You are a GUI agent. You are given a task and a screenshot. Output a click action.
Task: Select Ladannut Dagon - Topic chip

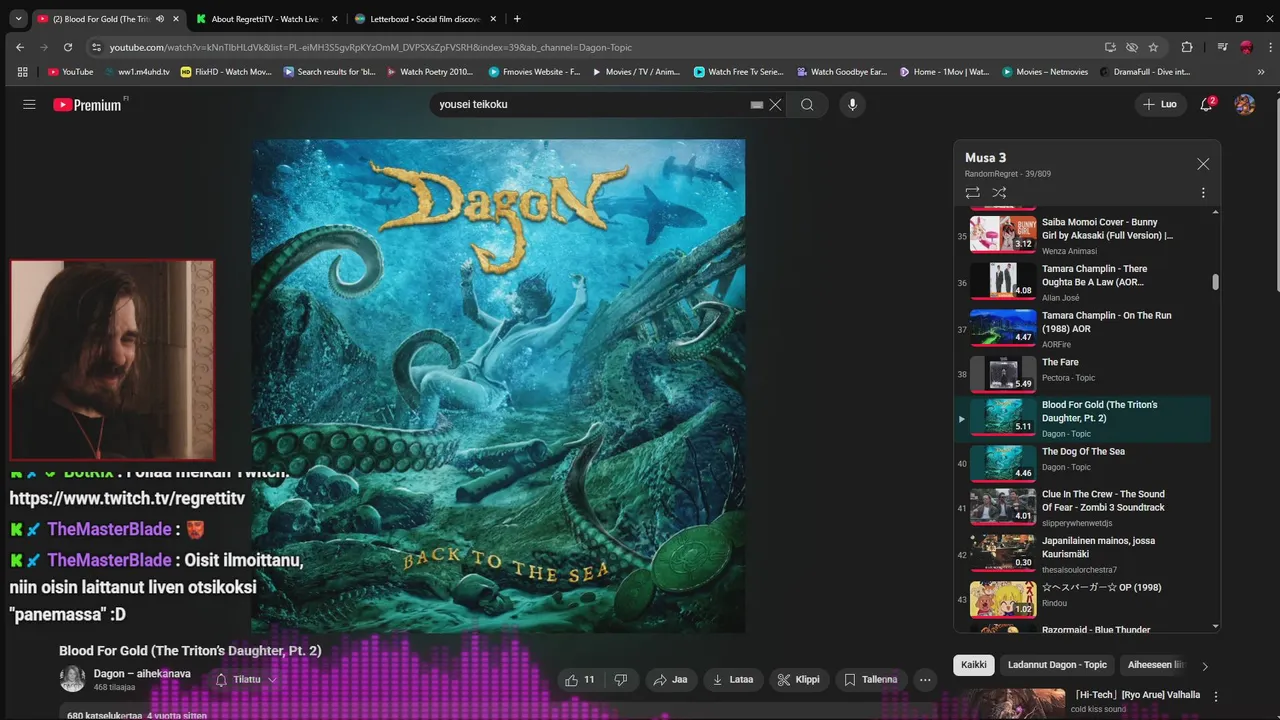click(x=1057, y=665)
